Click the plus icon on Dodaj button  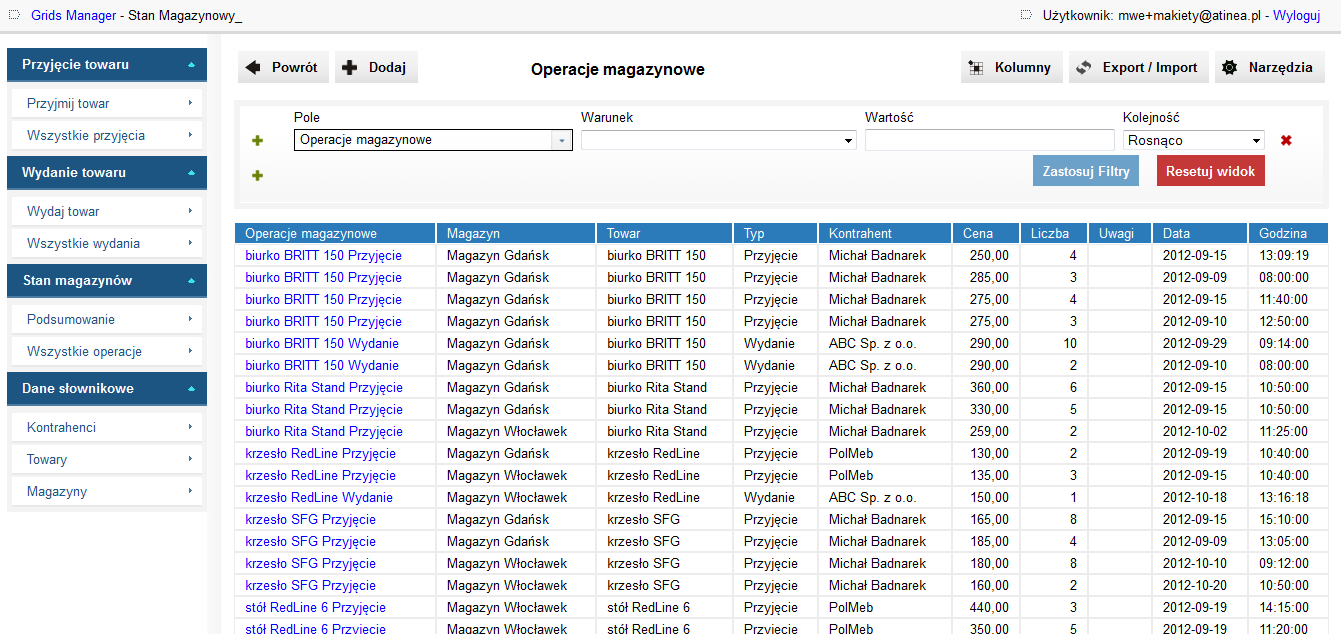349,67
